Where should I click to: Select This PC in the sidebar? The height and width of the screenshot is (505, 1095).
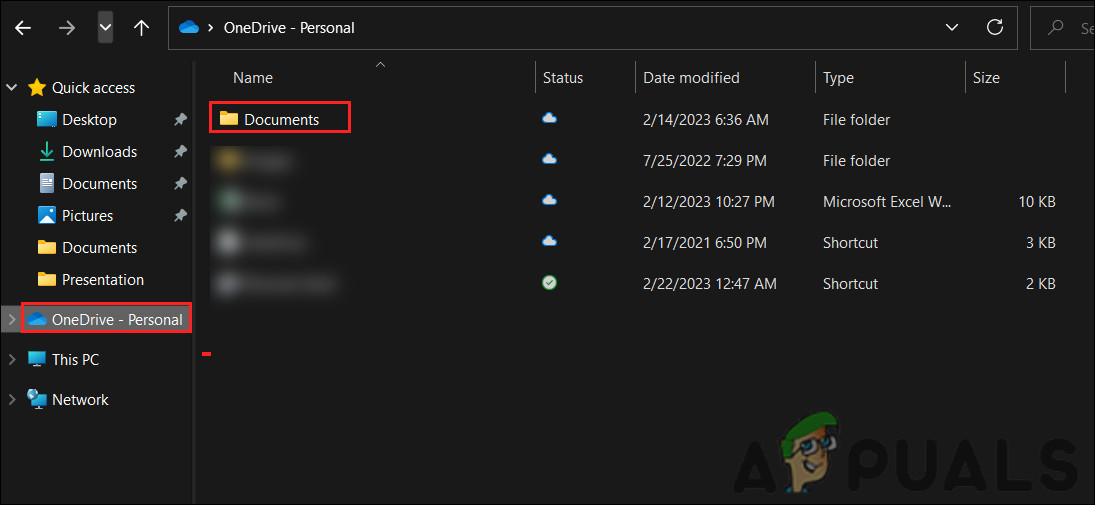coord(75,360)
